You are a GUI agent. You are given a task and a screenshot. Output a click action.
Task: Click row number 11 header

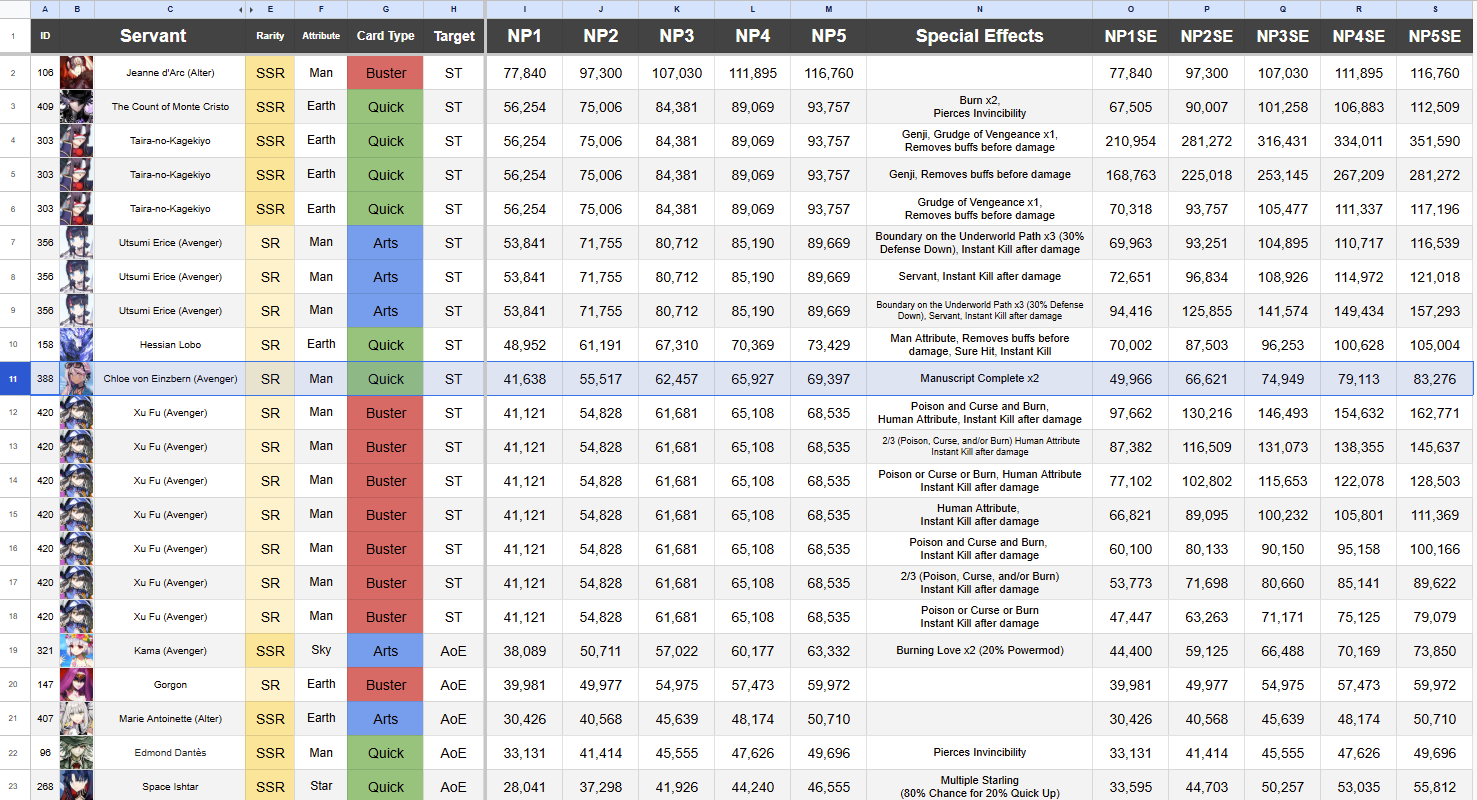click(x=15, y=379)
